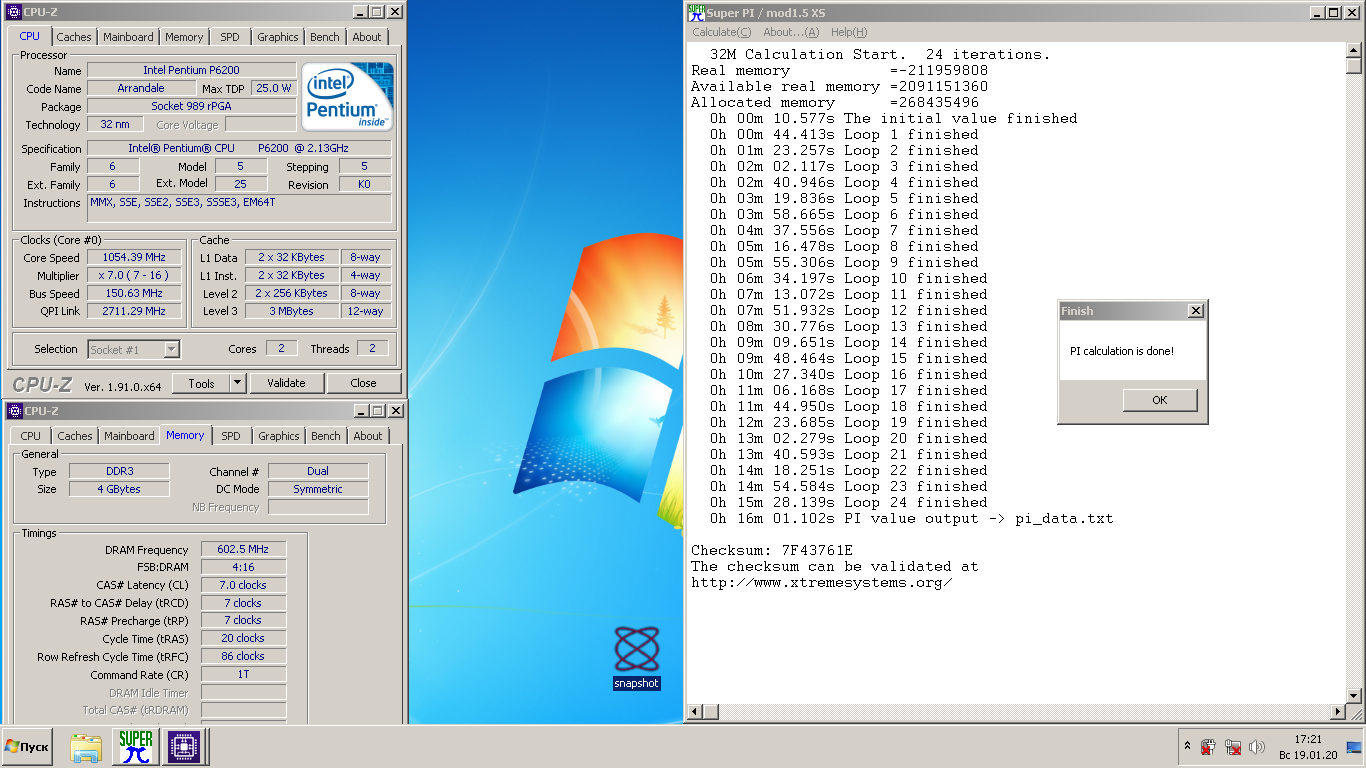Click 'PI calculation is done!' message
This screenshot has height=768, width=1366.
pyautogui.click(x=1122, y=351)
